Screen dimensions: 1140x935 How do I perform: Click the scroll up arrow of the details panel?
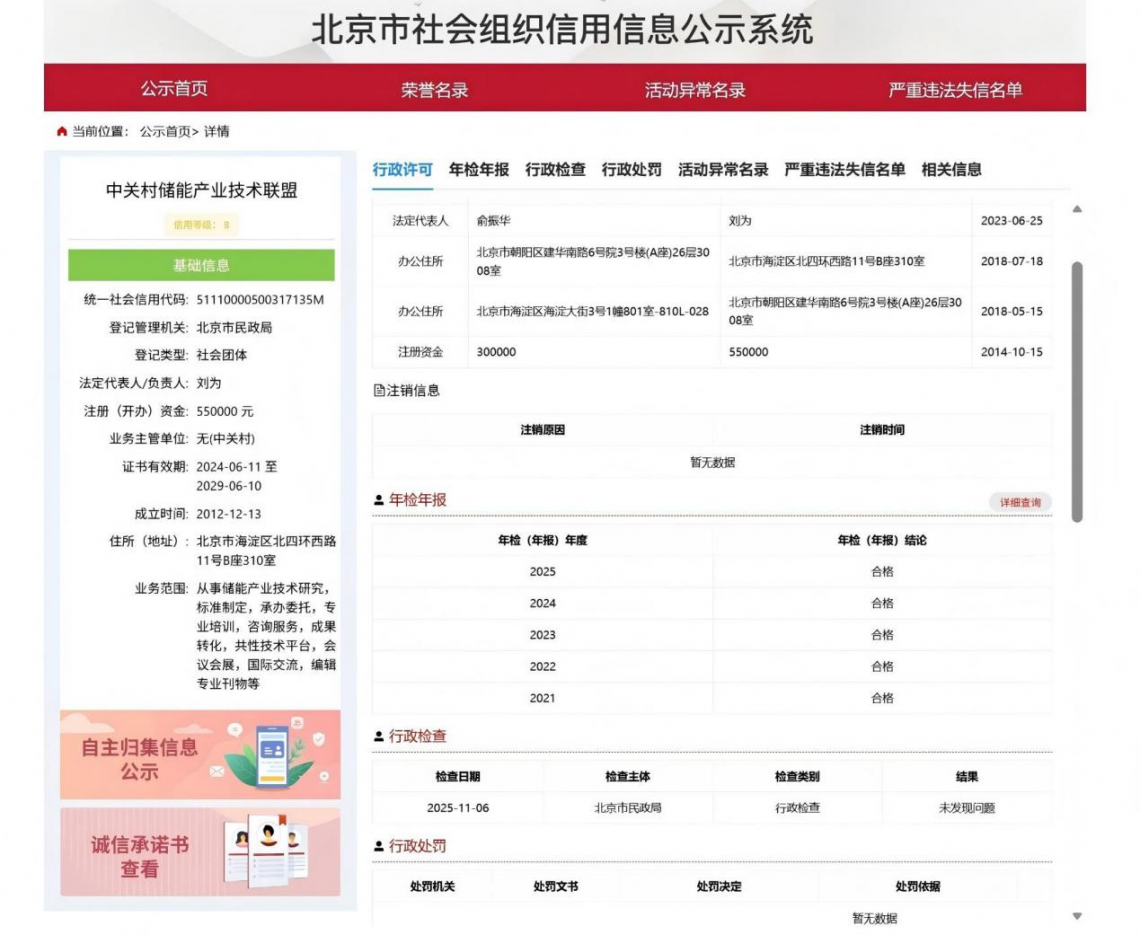(1077, 209)
